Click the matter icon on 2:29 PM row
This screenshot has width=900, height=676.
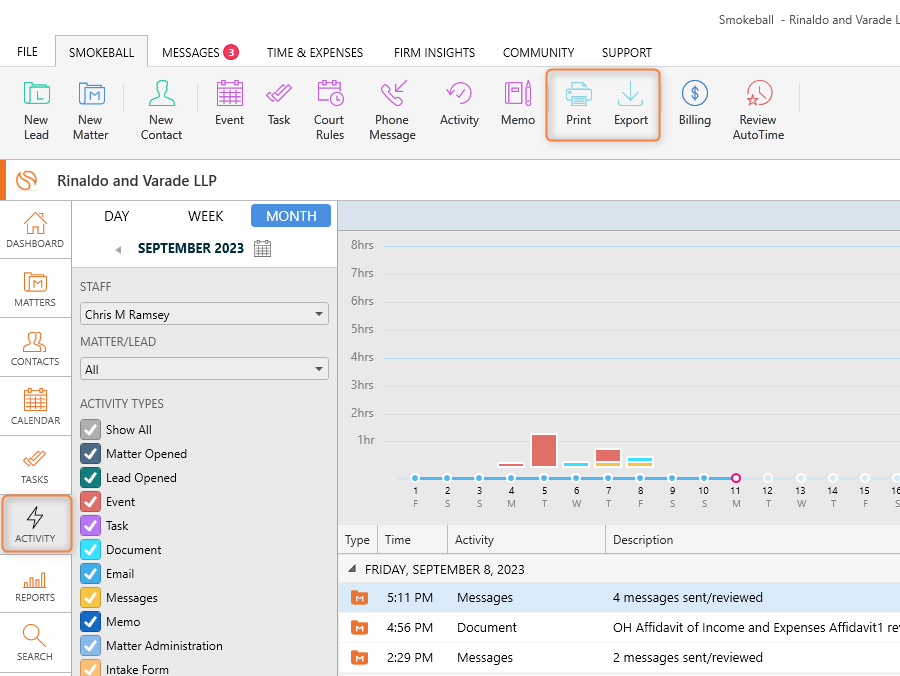359,657
